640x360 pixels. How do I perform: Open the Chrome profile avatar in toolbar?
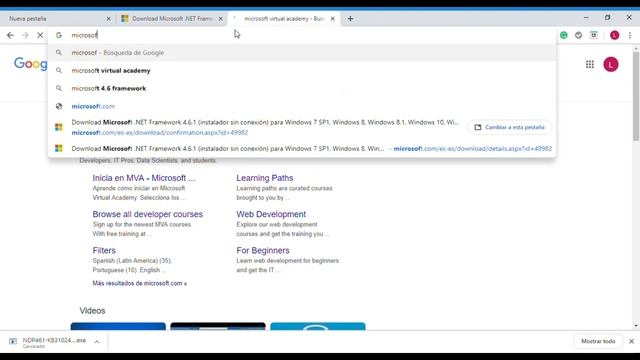[x=614, y=36]
